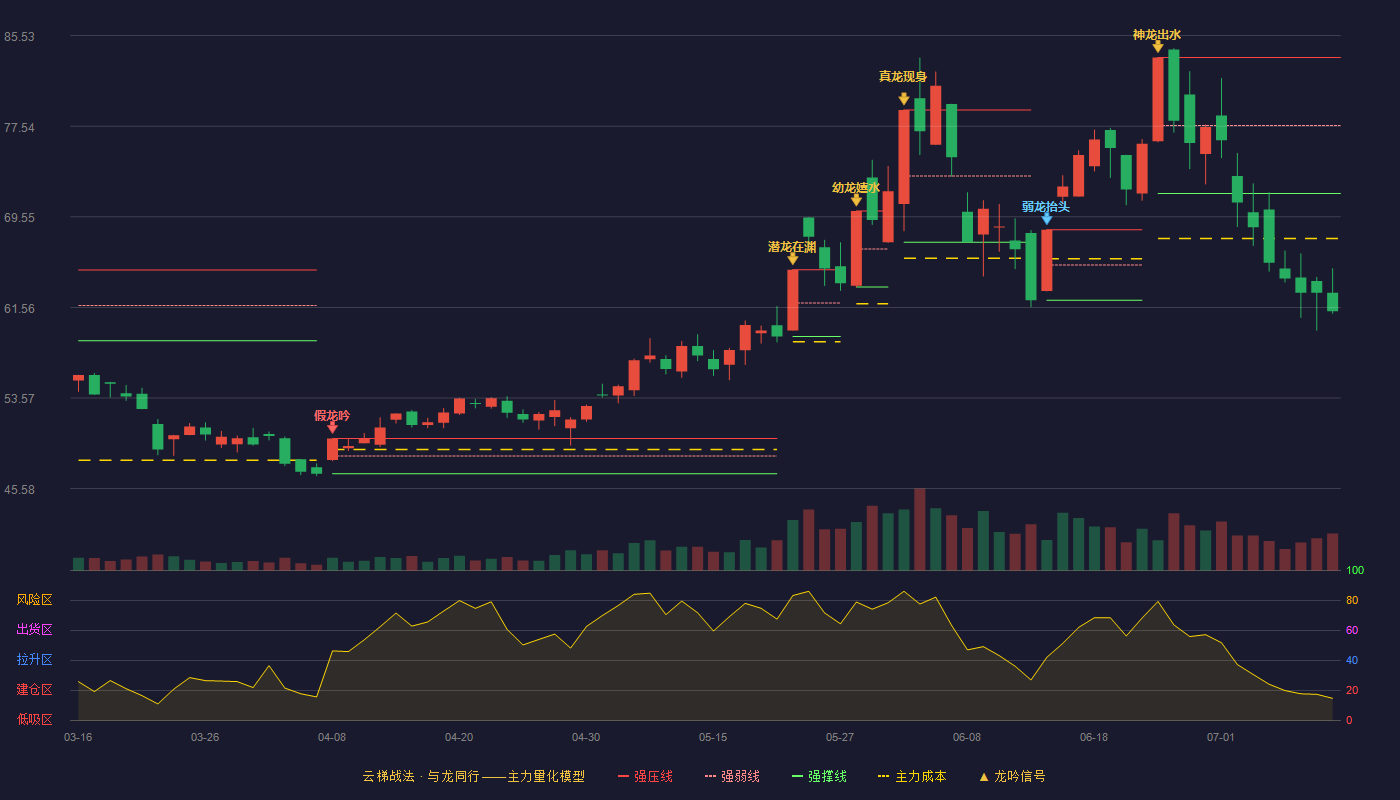Toggle the 龙吟信号 legend entry
The image size is (1400, 800).
1012,776
